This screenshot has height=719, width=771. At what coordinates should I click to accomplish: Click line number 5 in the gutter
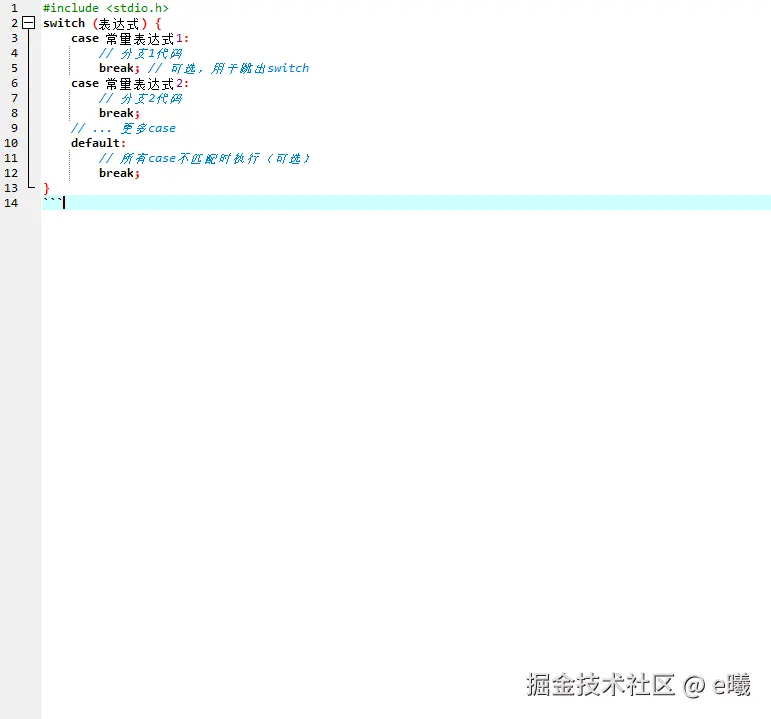point(14,68)
